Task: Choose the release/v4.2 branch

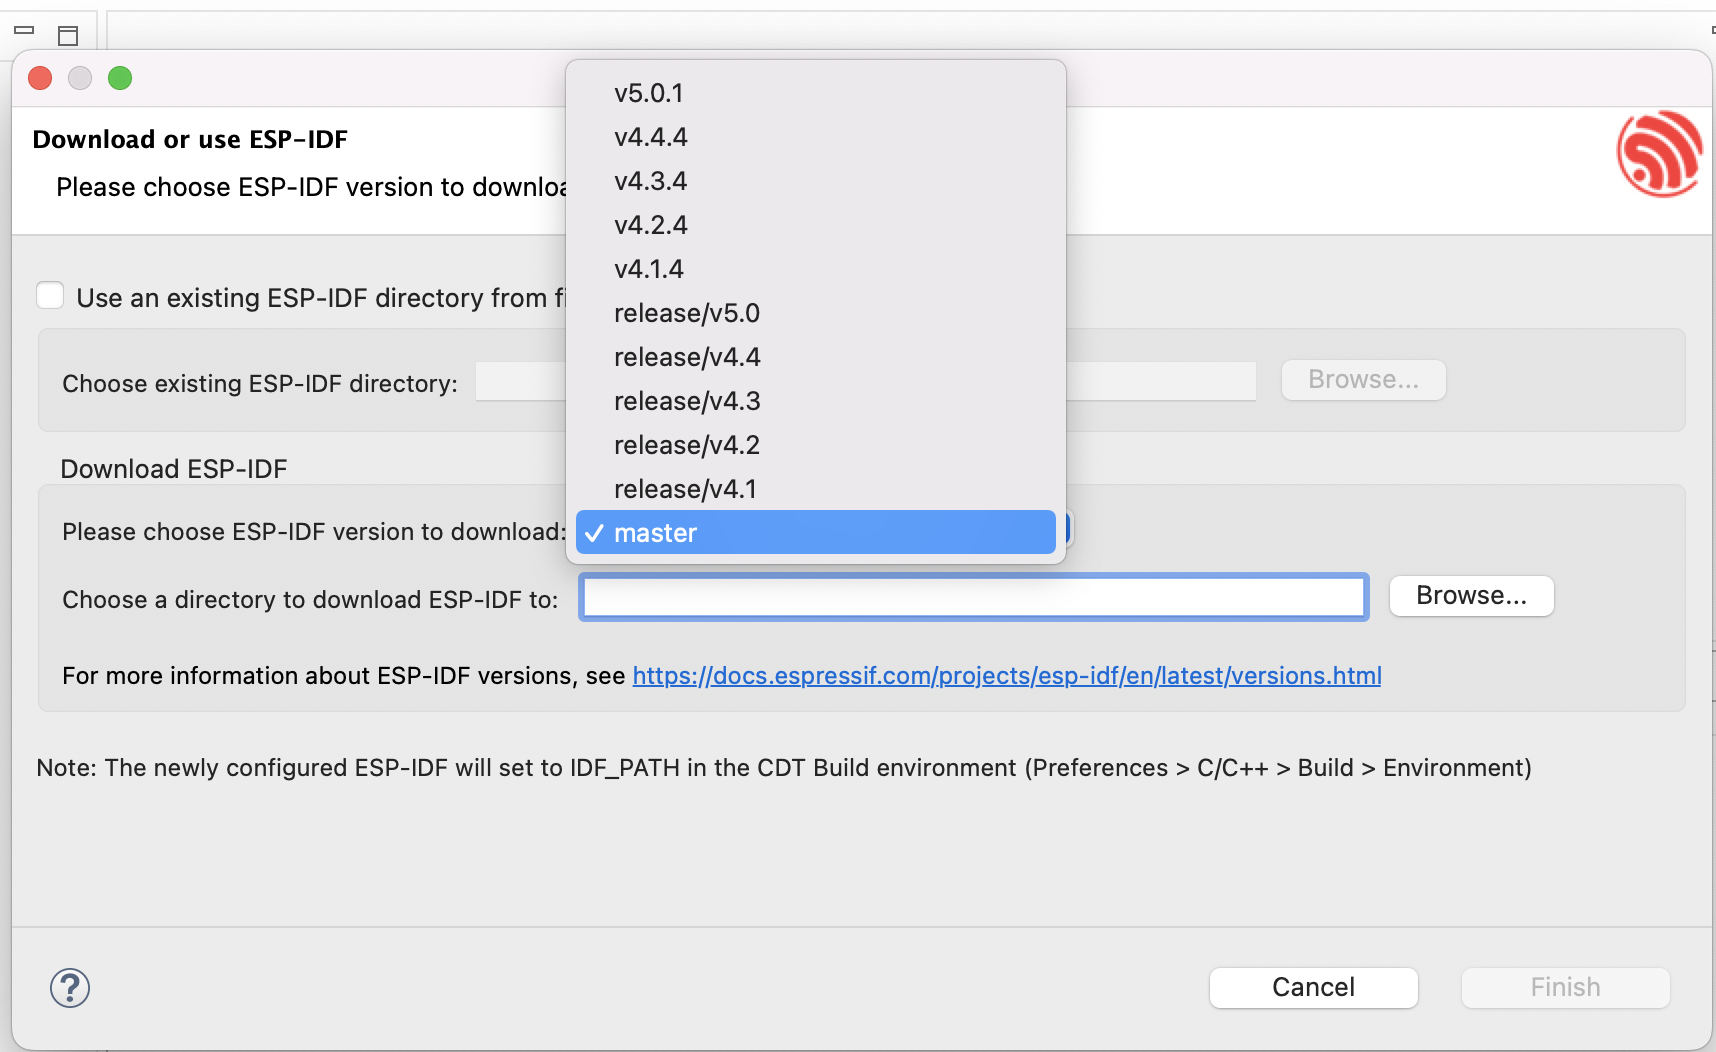Action: tap(687, 445)
